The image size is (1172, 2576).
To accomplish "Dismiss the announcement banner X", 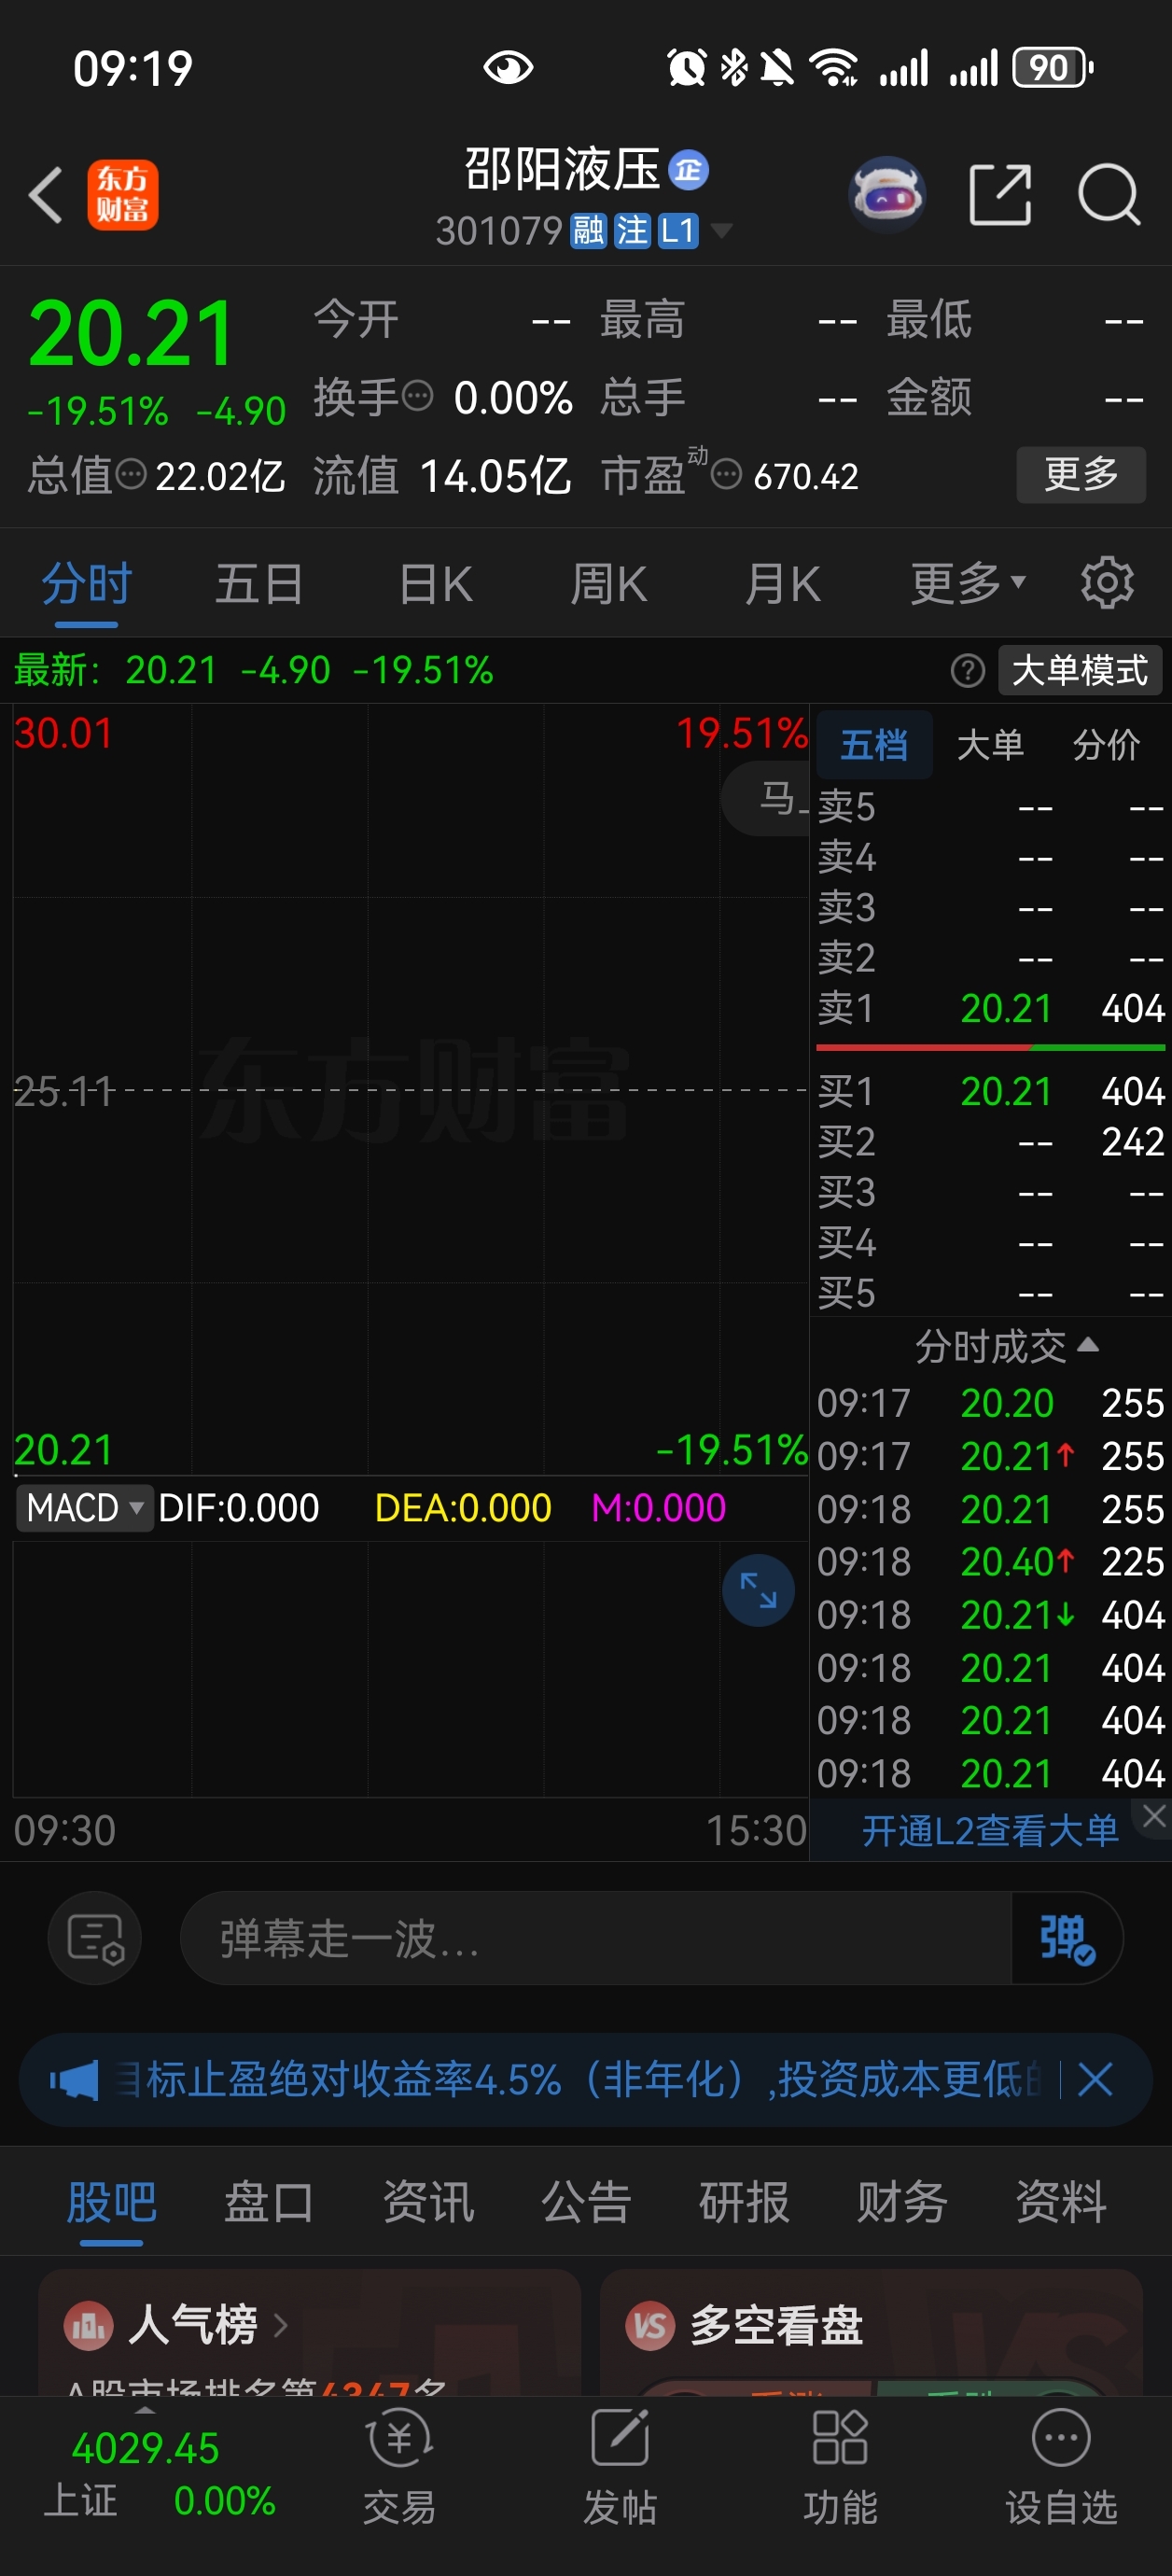I will [x=1095, y=2080].
